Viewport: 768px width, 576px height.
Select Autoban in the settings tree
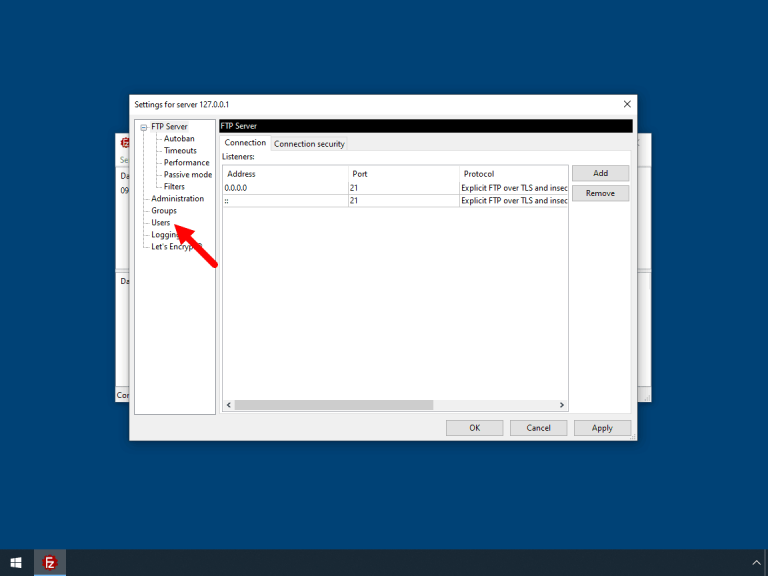pos(179,139)
